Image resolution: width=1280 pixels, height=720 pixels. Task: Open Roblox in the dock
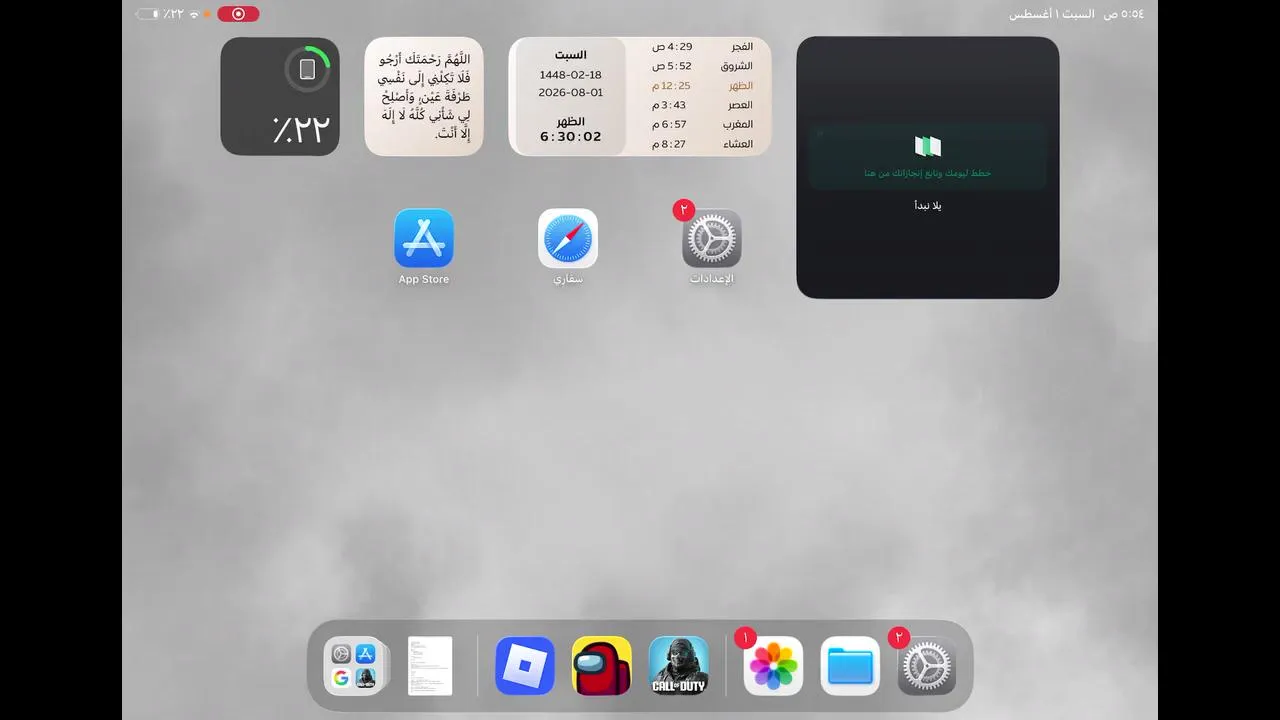click(525, 666)
